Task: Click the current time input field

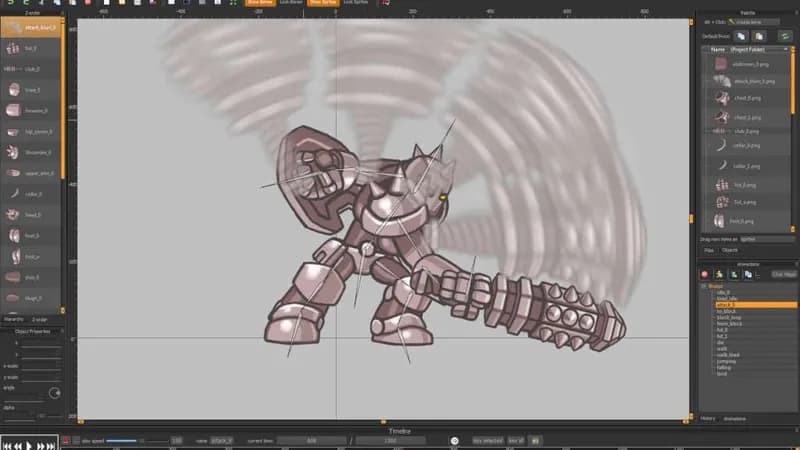Action: coord(312,441)
